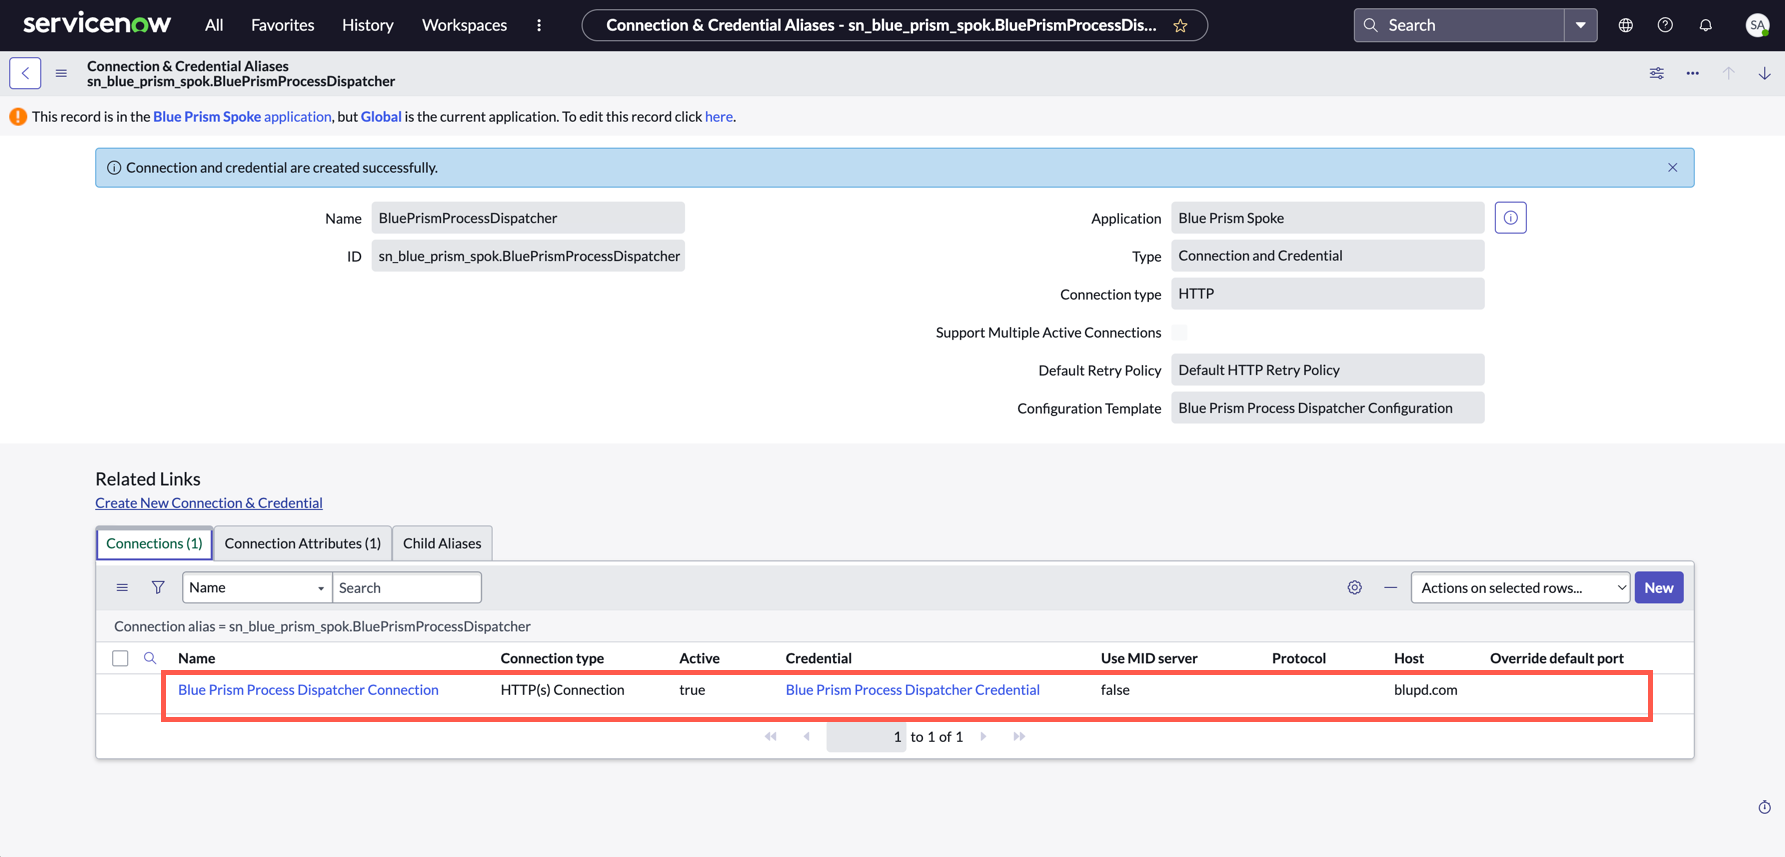
Task: Go back with the form back arrow
Action: click(25, 73)
